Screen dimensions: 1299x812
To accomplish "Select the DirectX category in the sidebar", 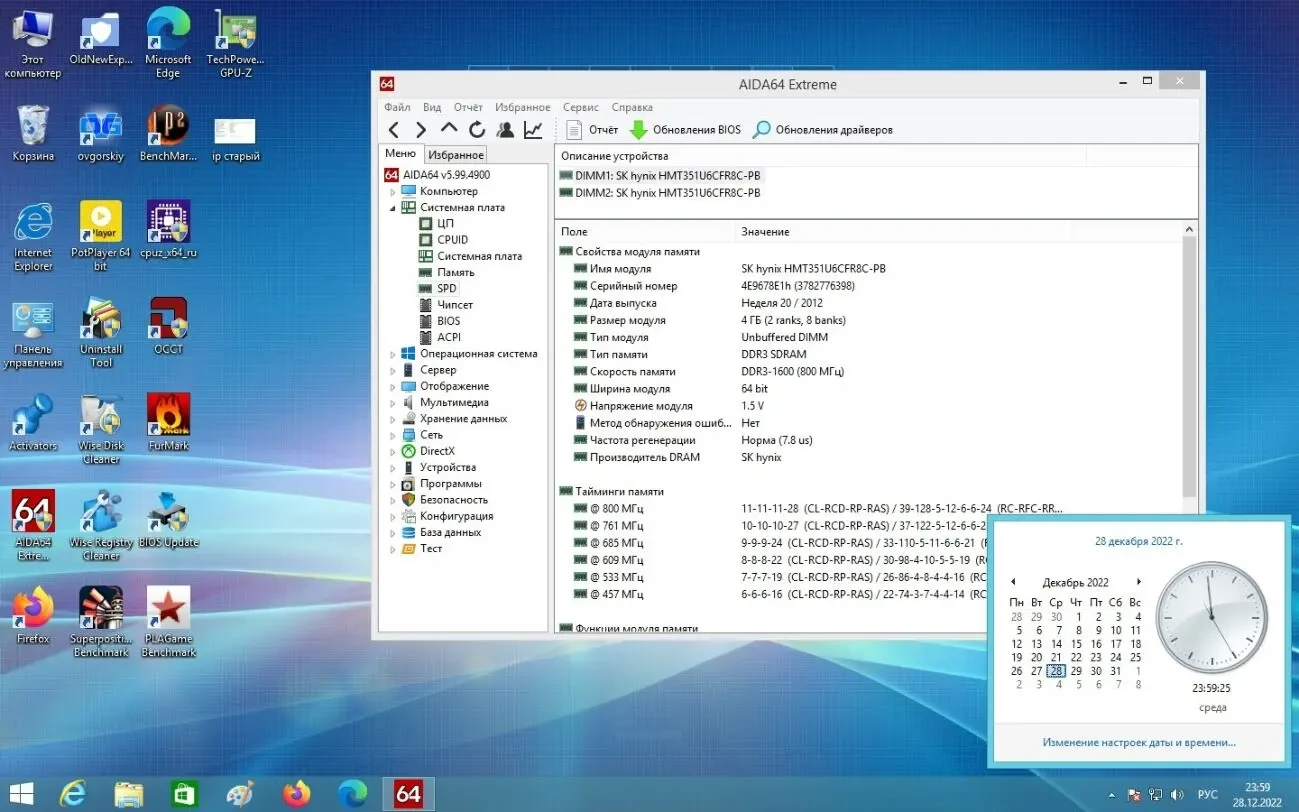I will point(438,450).
